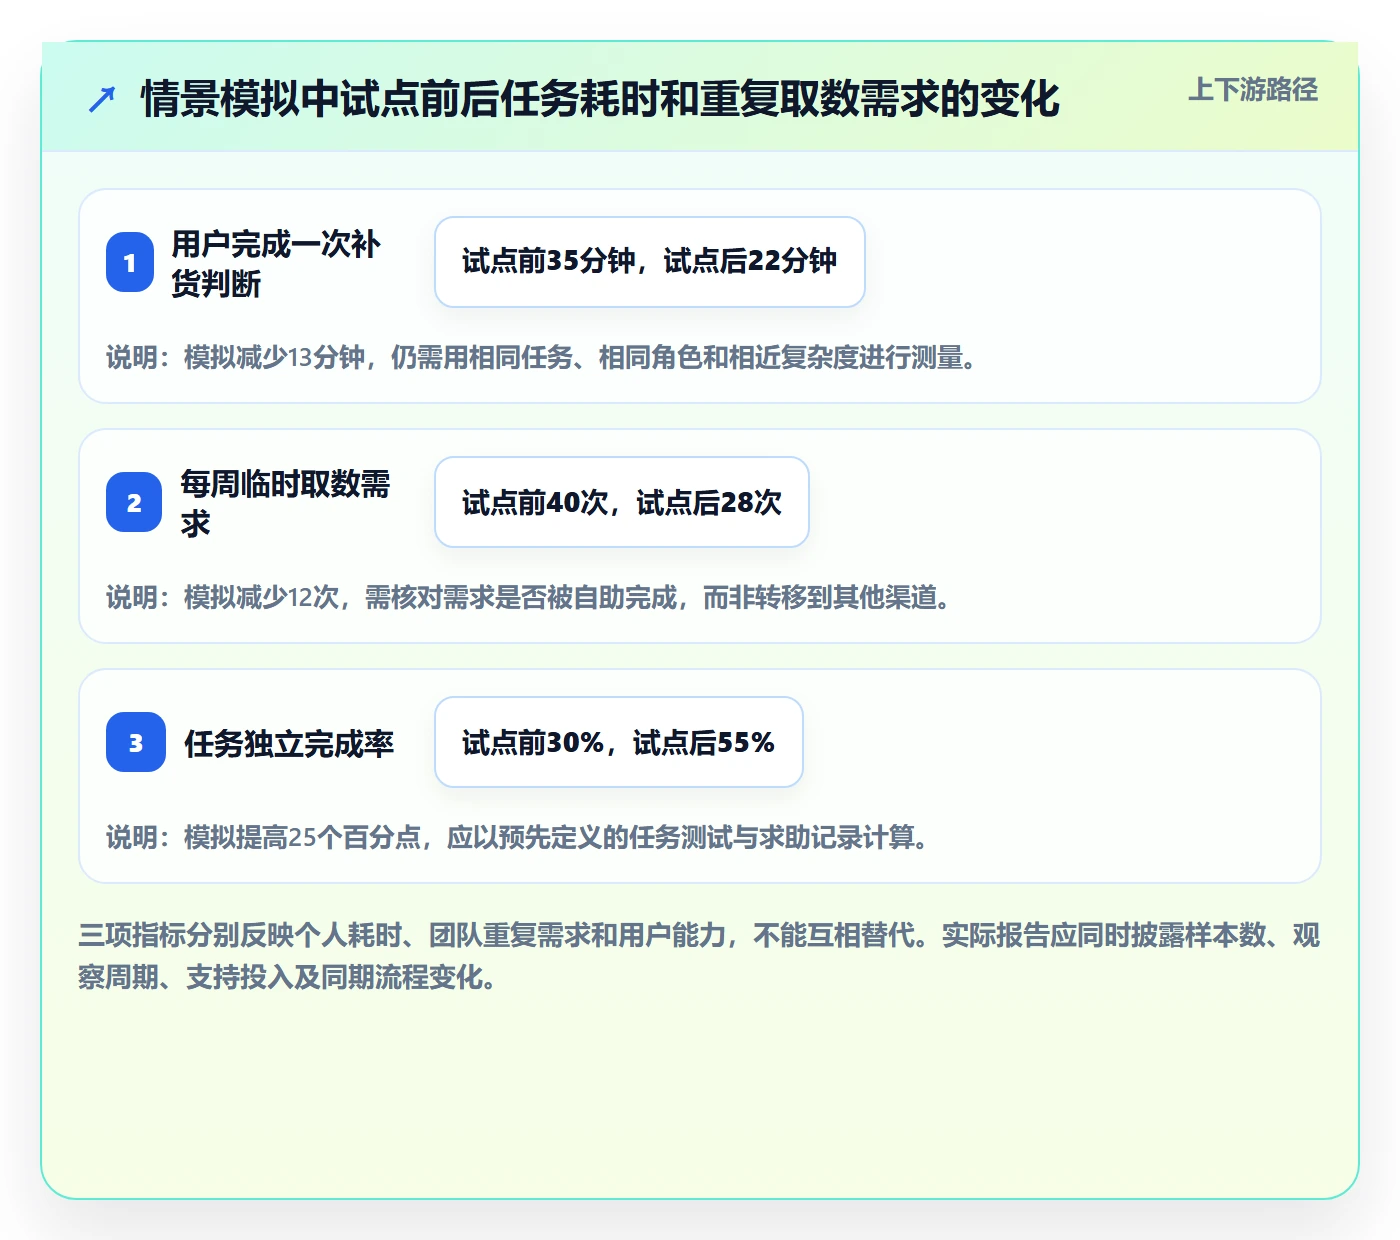Click the 上下游路径 label in the header
The width and height of the screenshot is (1400, 1240).
pos(1253,90)
